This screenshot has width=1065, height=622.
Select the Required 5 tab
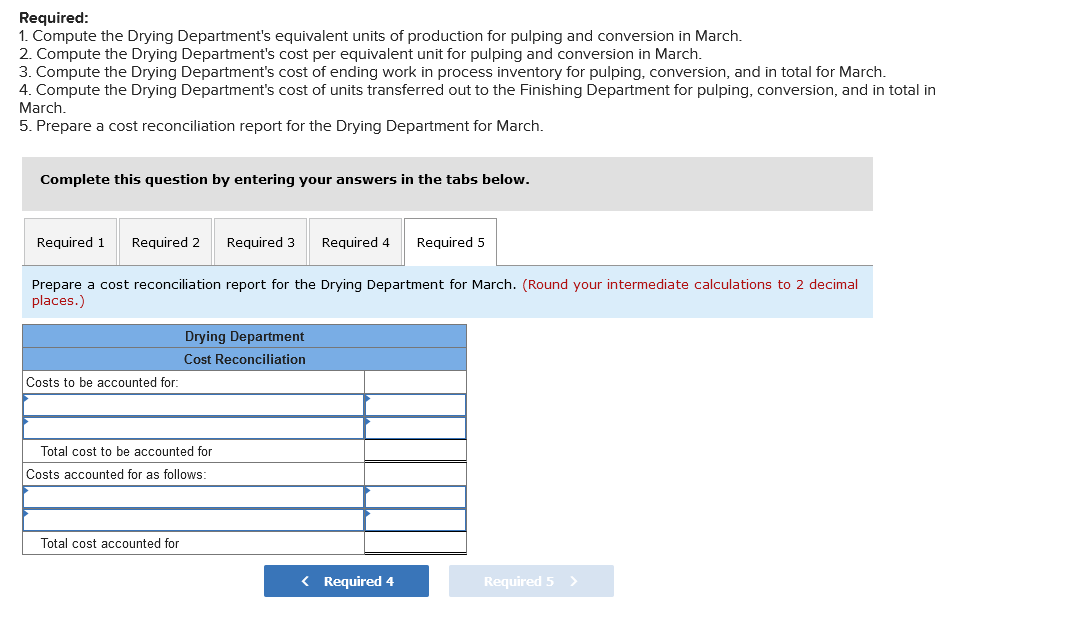tap(450, 243)
